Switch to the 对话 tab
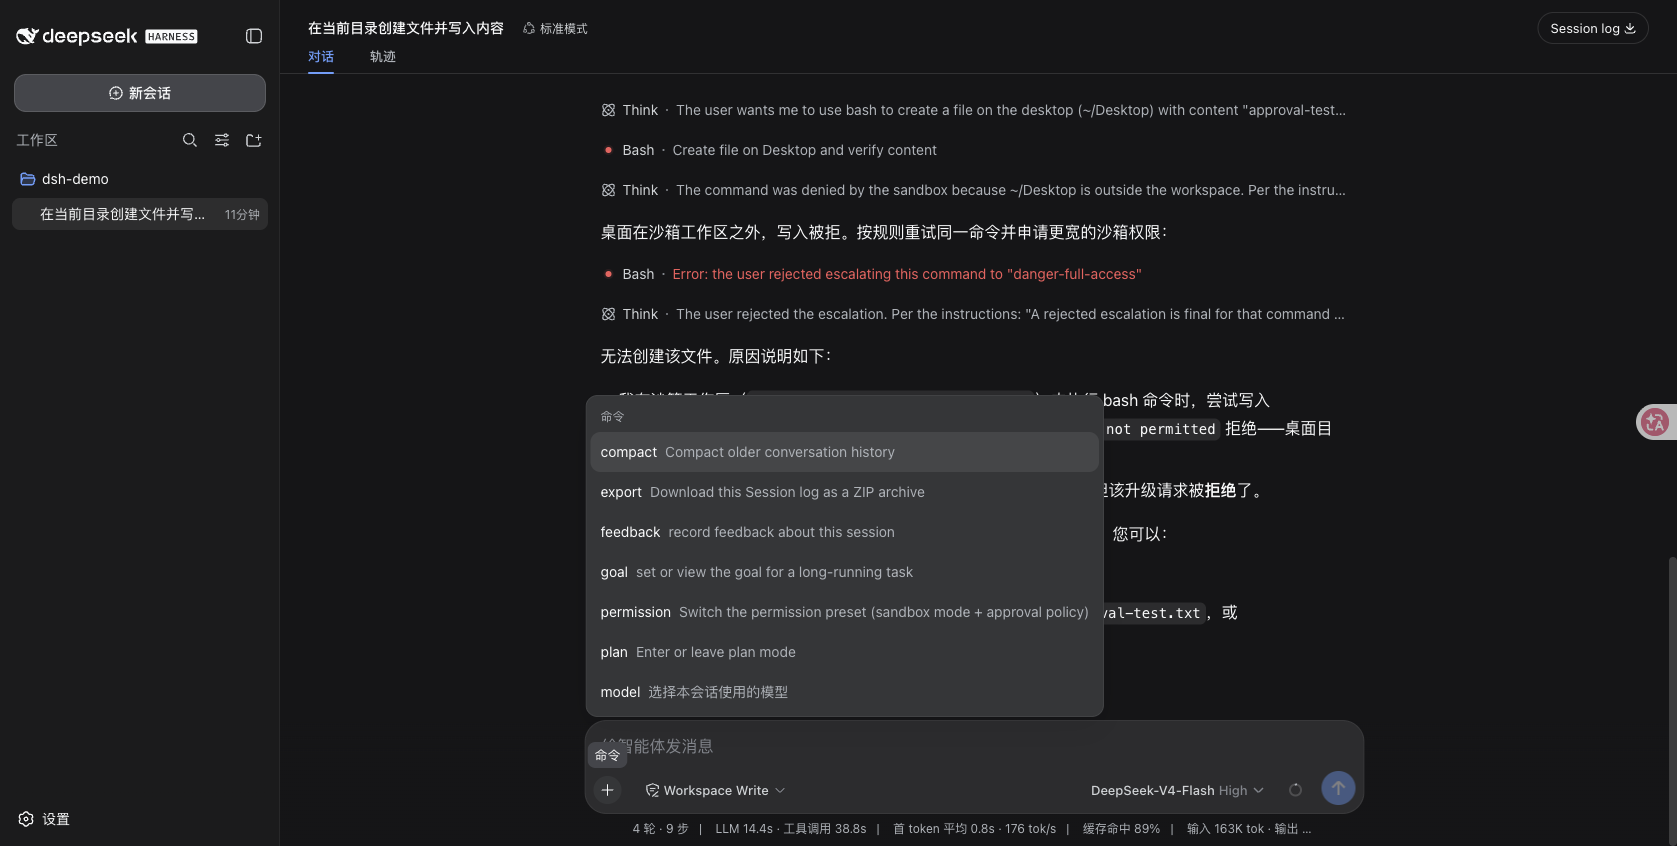The image size is (1677, 846). (321, 57)
